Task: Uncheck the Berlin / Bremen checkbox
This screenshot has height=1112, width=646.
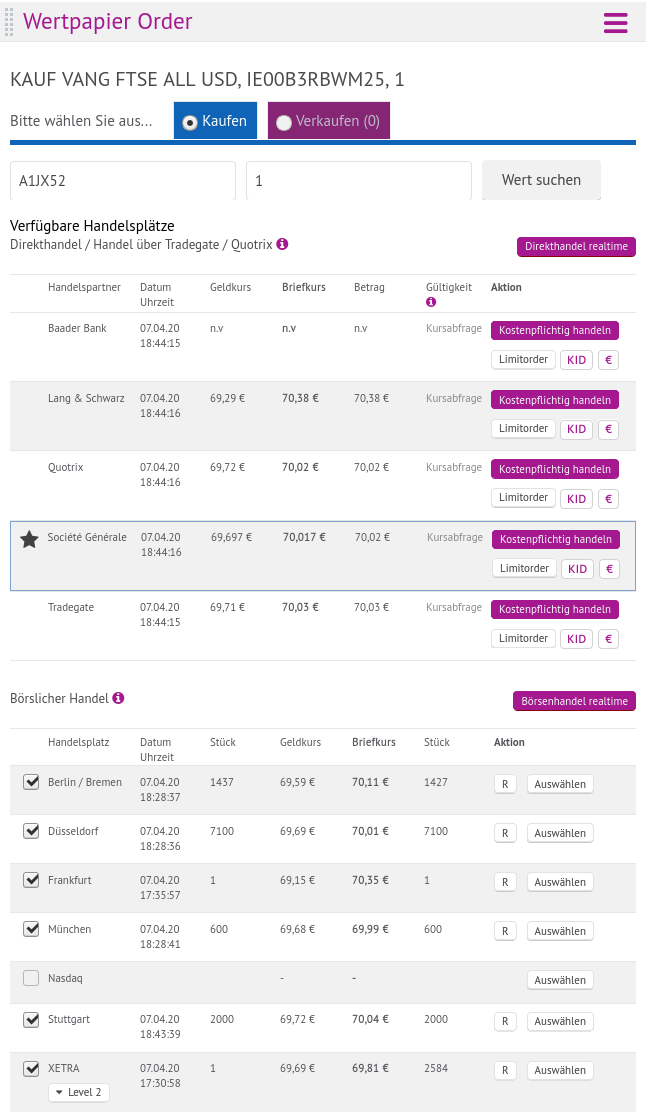Action: [31, 782]
